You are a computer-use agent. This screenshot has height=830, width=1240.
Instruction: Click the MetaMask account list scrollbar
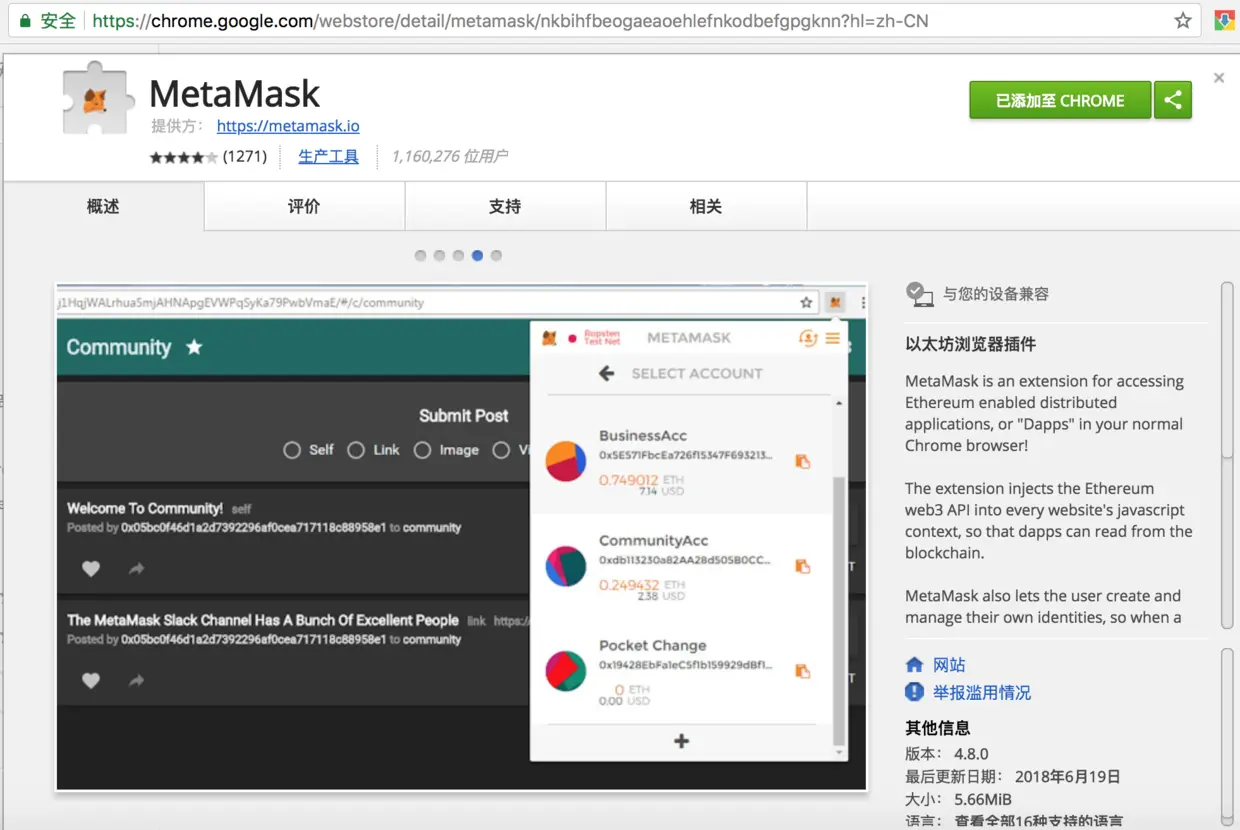839,611
